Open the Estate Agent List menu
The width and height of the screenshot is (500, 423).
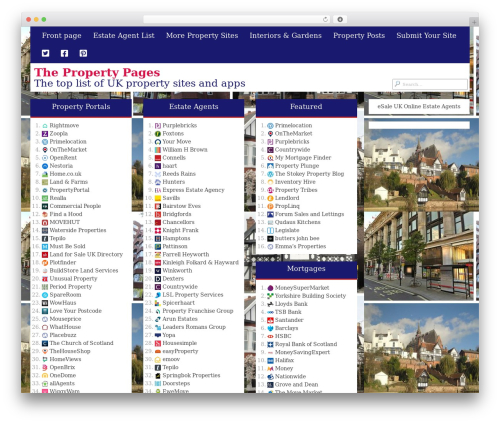124,36
